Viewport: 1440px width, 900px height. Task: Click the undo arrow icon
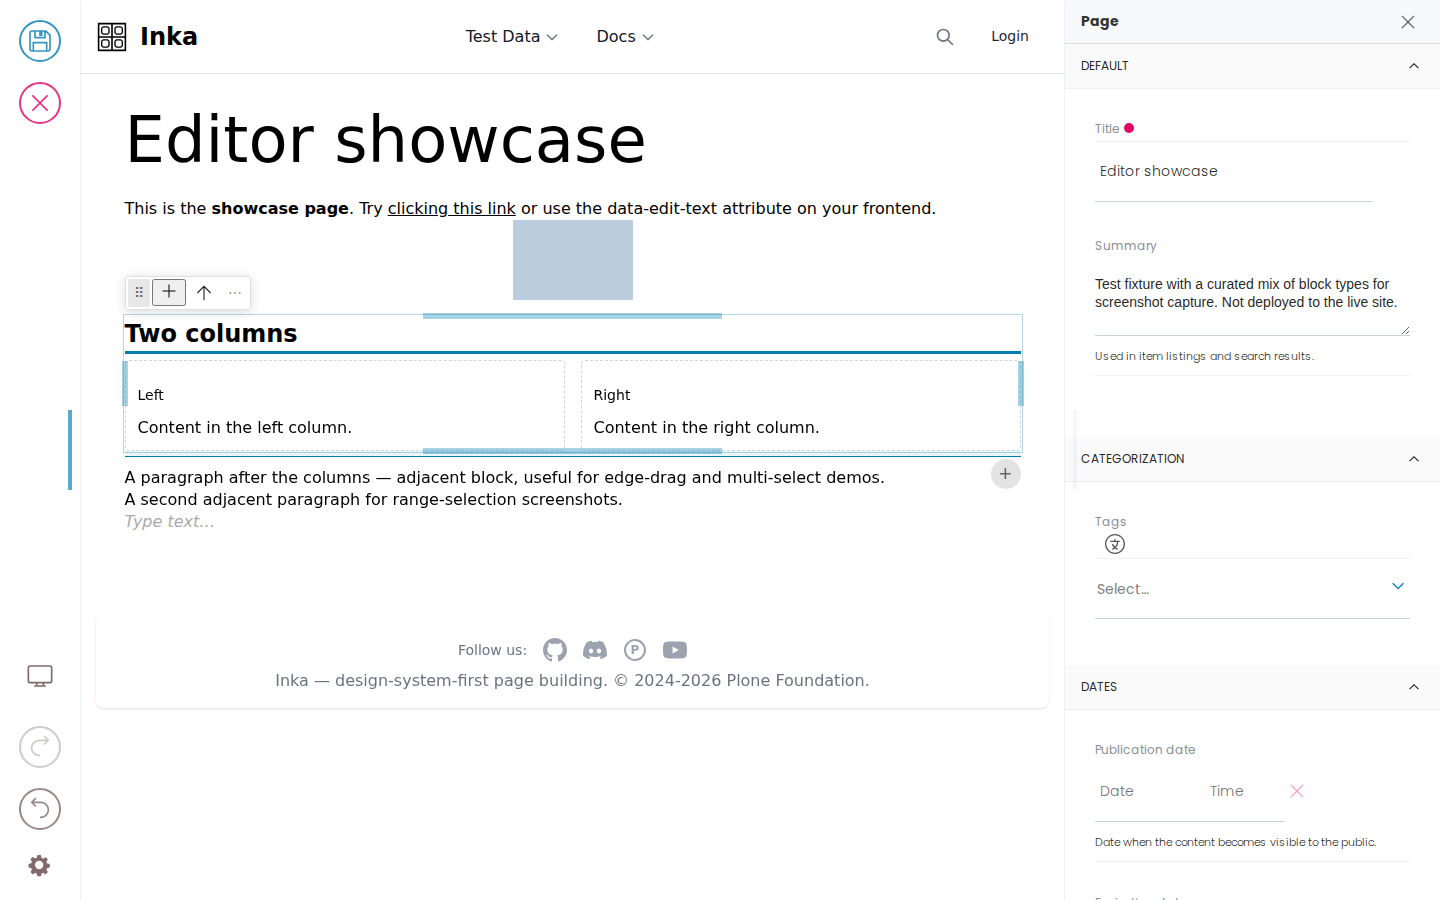coord(40,809)
